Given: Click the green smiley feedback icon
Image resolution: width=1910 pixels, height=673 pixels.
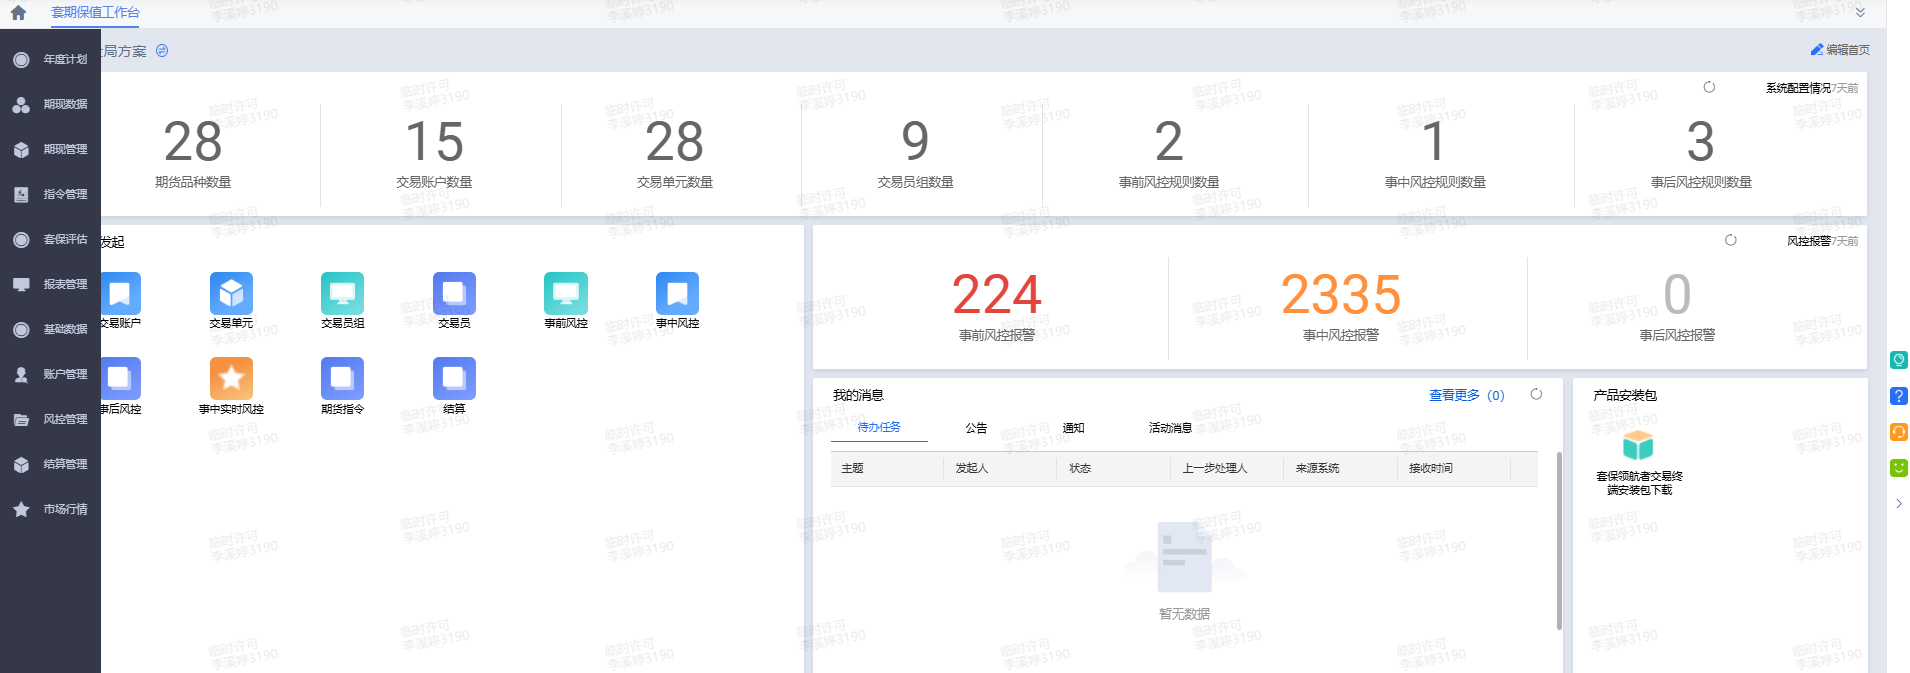Looking at the screenshot, I should coord(1899,468).
